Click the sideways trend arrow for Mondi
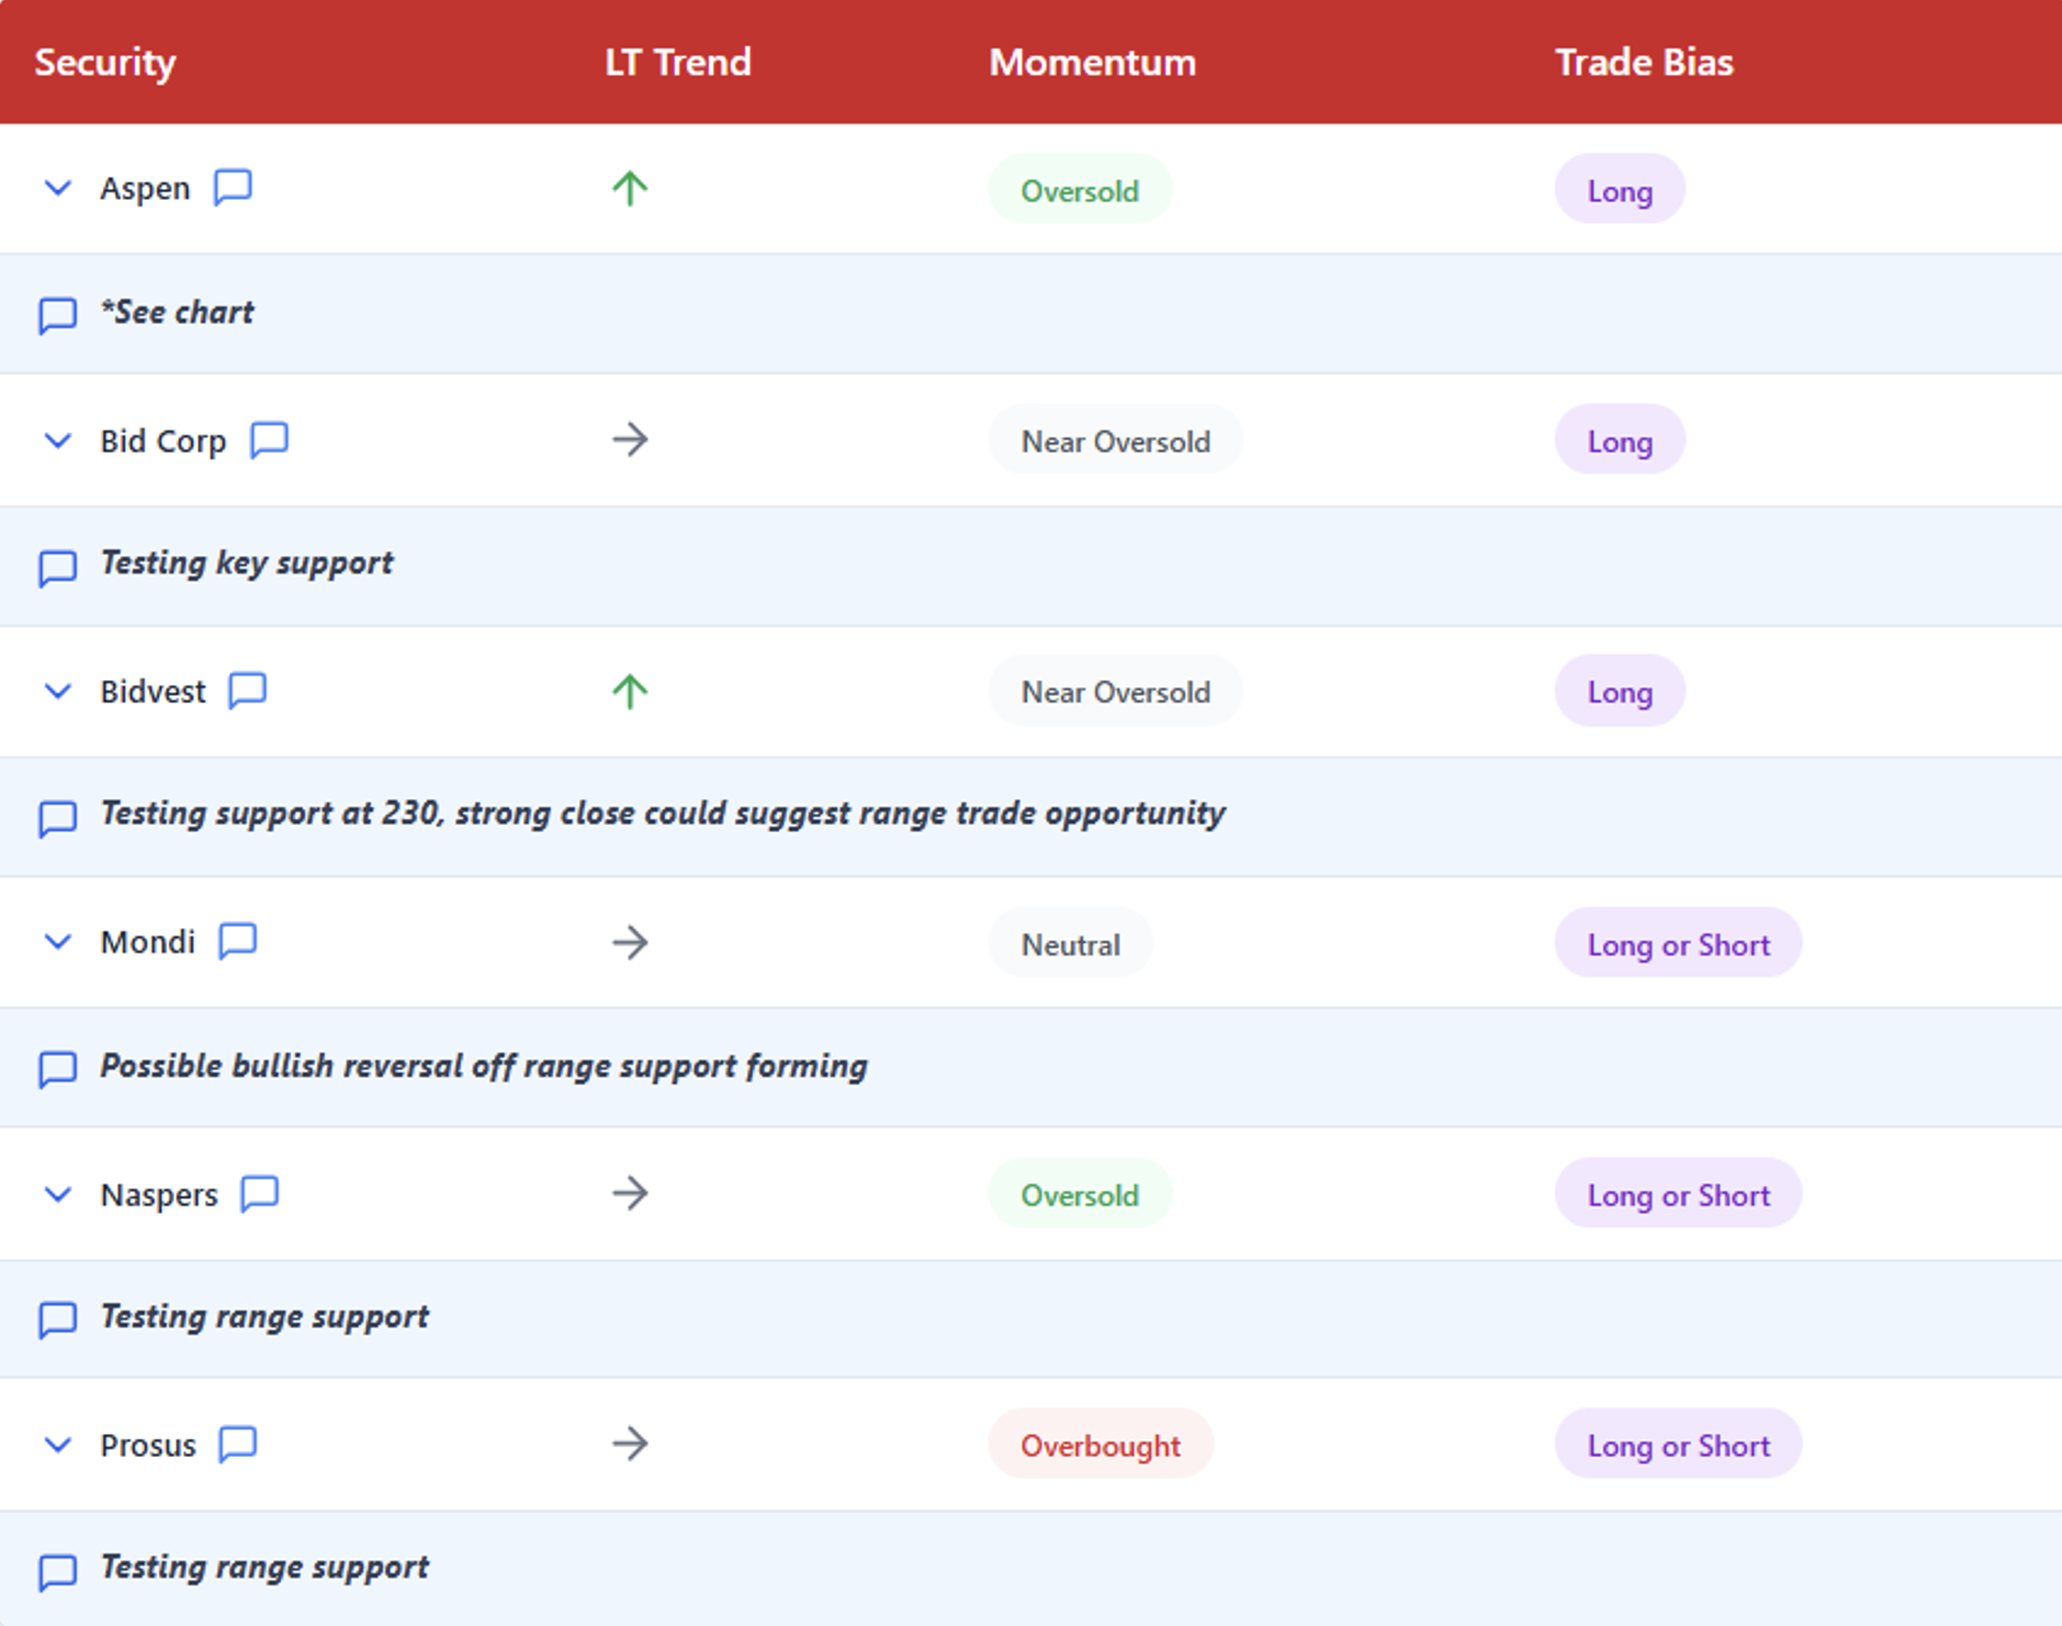Viewport: 2062px width, 1626px height. [630, 942]
